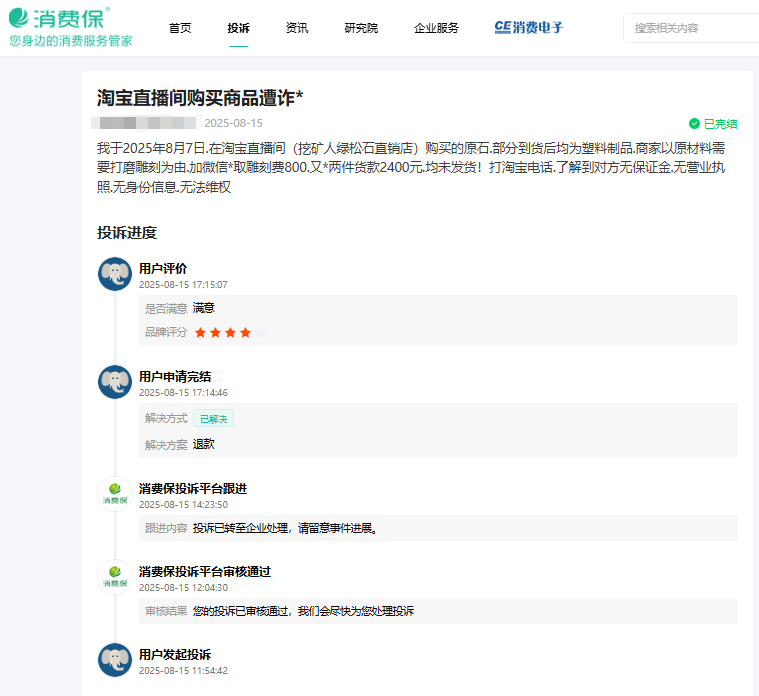Select the 投诉 navigation tab
The height and width of the screenshot is (696, 759).
(239, 28)
